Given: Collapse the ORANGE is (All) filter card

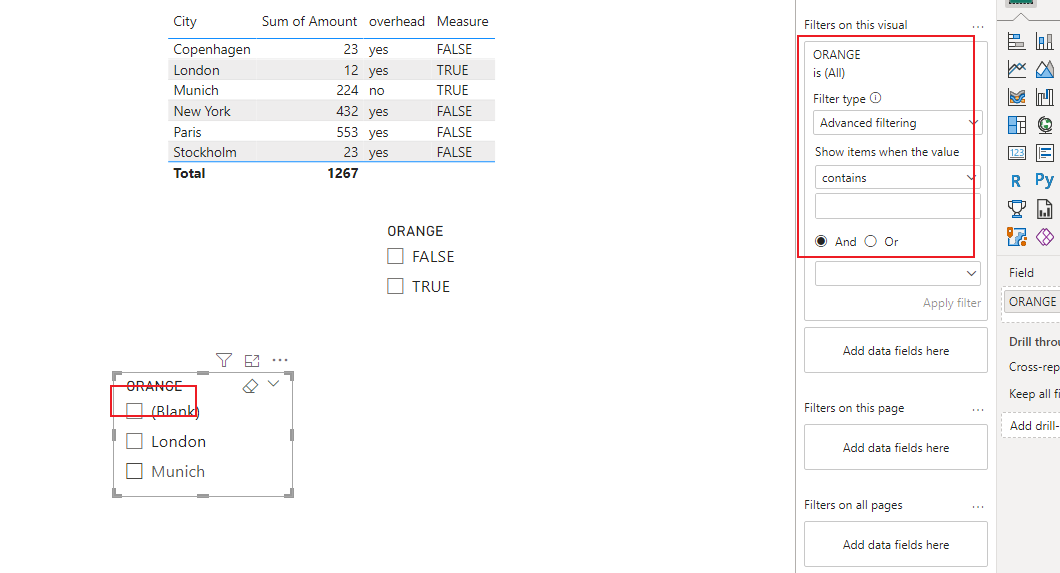Looking at the screenshot, I should (x=836, y=63).
